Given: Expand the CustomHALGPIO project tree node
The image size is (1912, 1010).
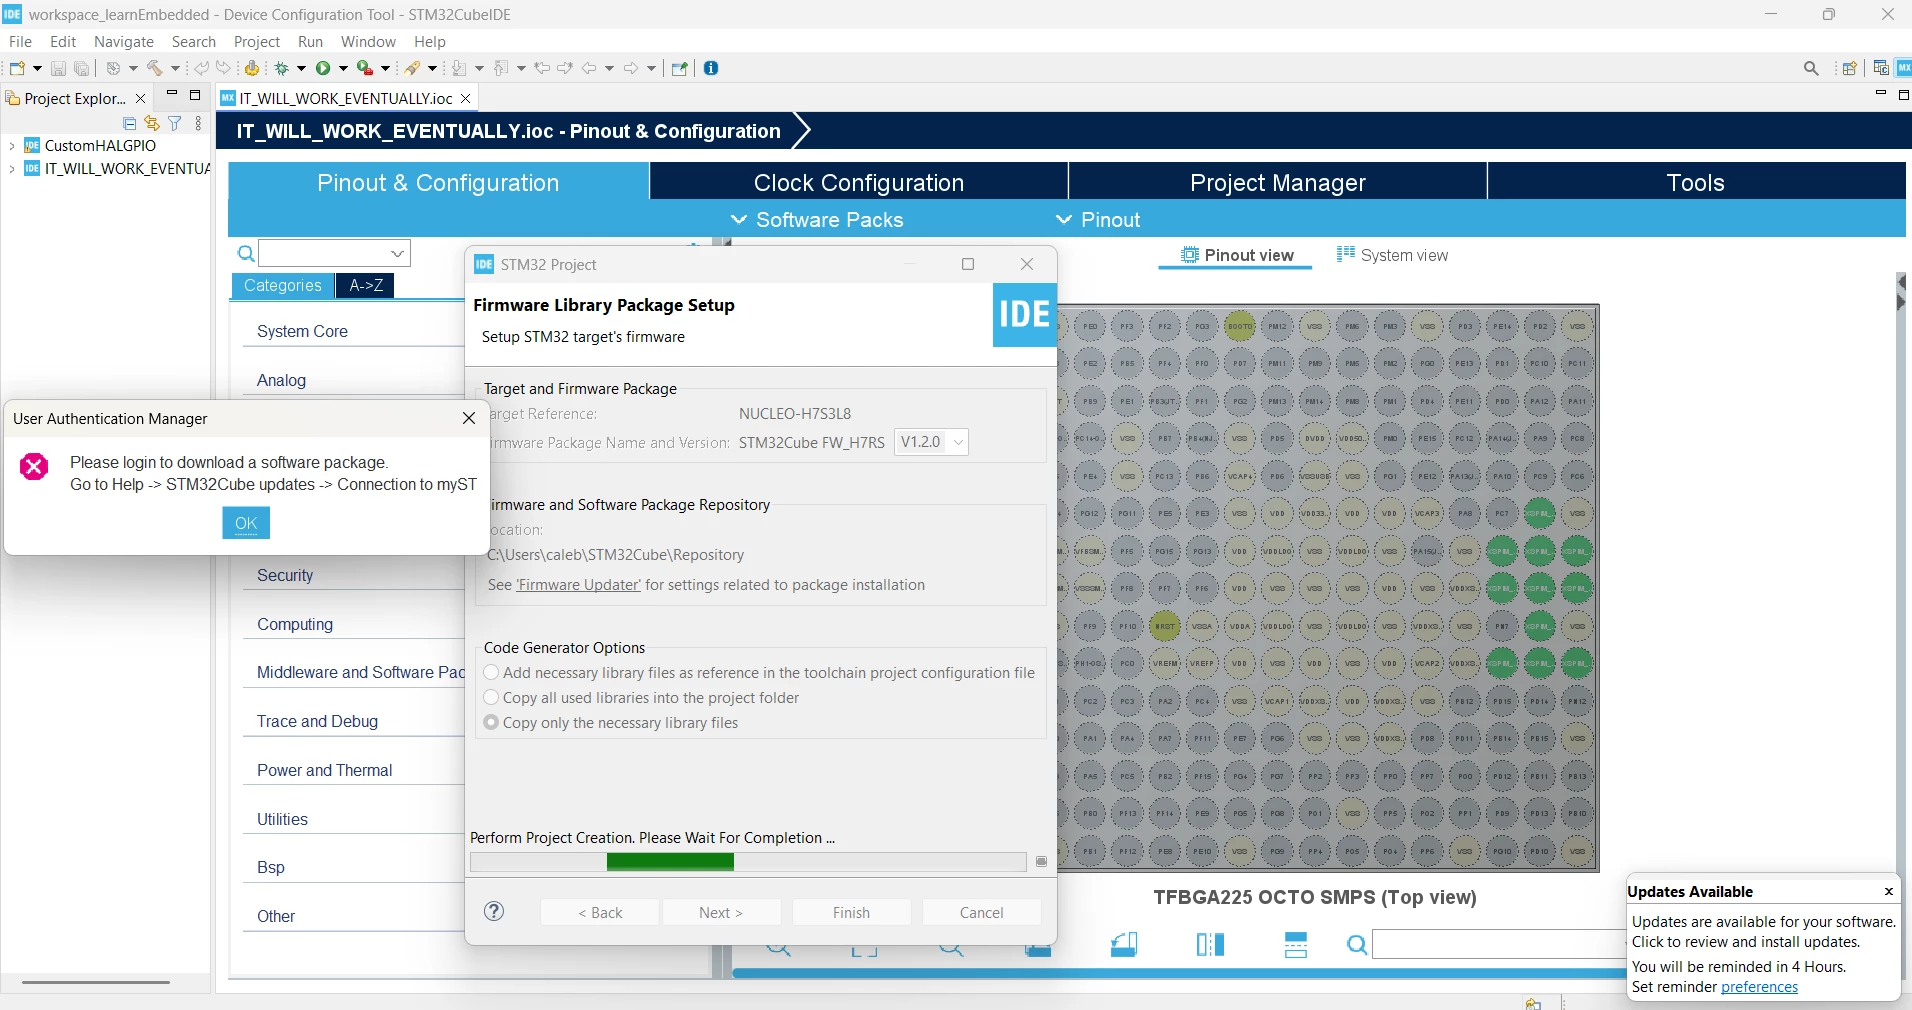Looking at the screenshot, I should click(x=11, y=146).
